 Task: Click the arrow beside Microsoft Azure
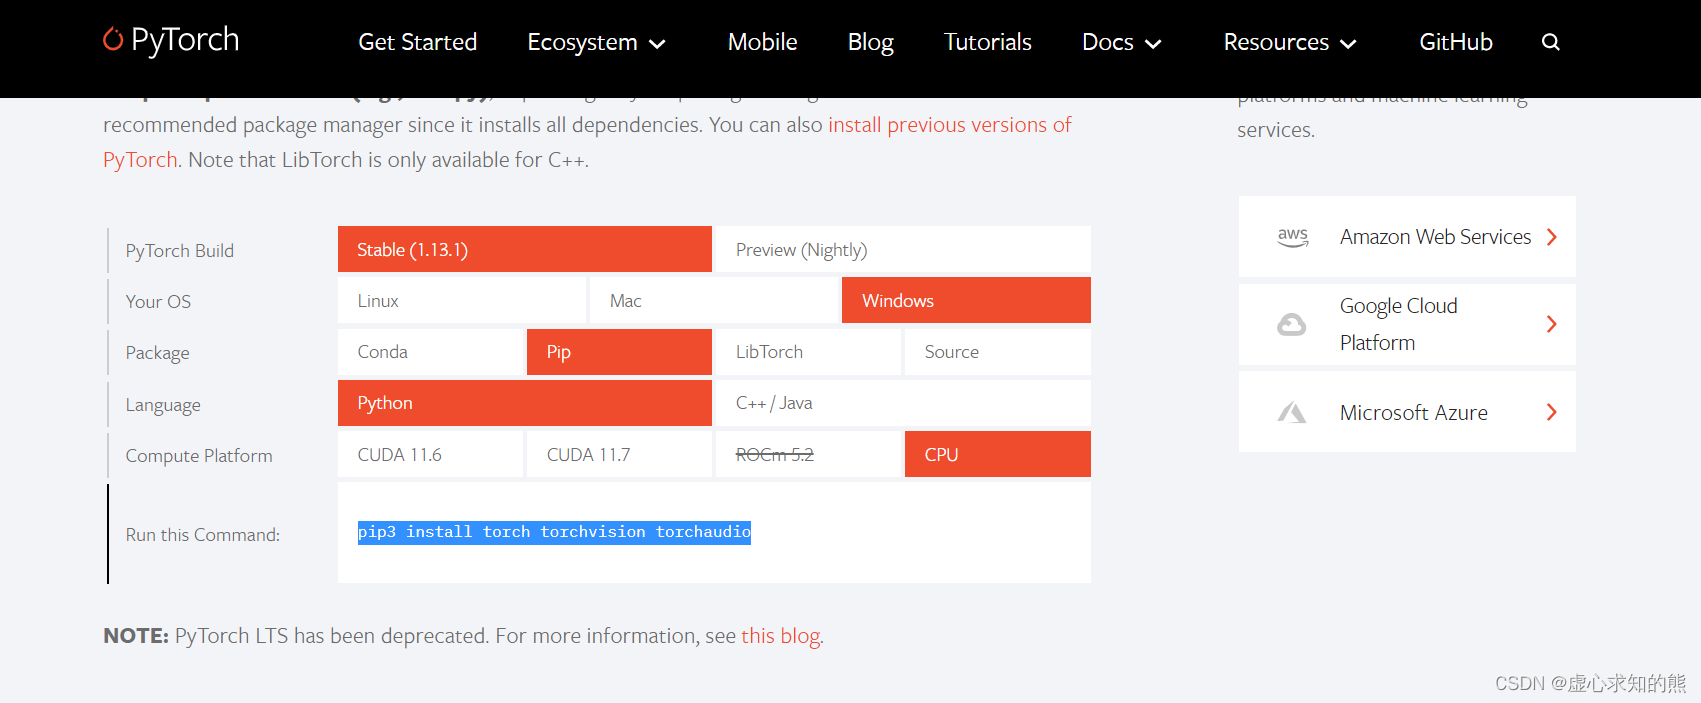[x=1552, y=412]
